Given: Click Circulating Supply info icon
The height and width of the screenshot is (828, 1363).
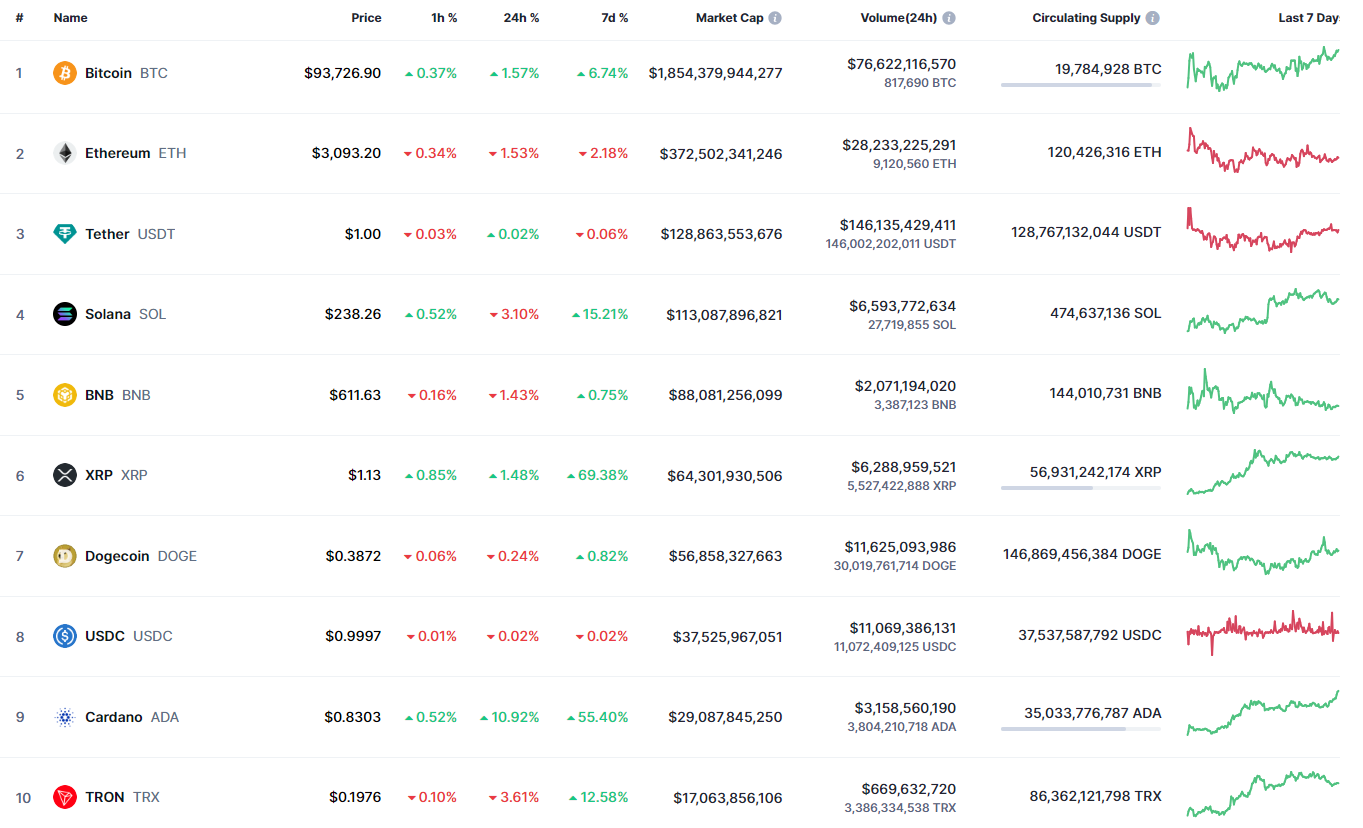Looking at the screenshot, I should pos(1153,18).
